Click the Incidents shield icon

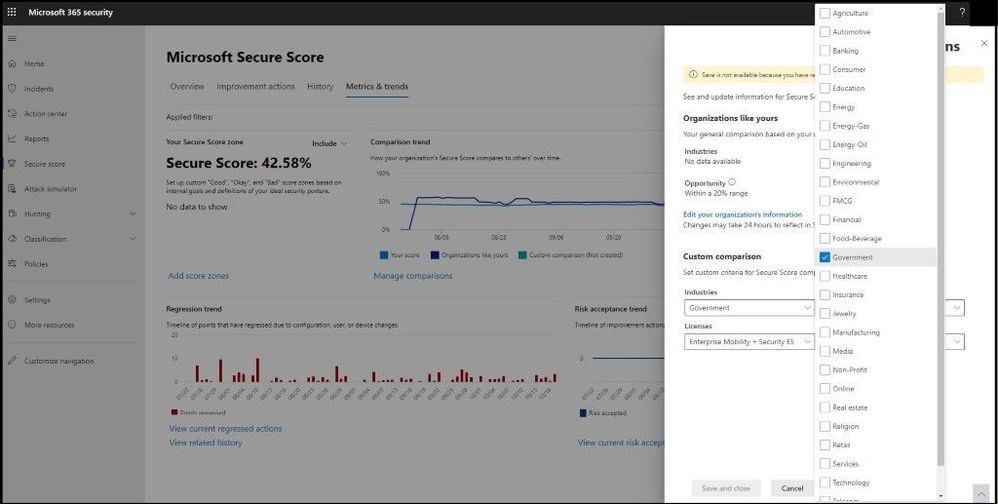tap(11, 88)
